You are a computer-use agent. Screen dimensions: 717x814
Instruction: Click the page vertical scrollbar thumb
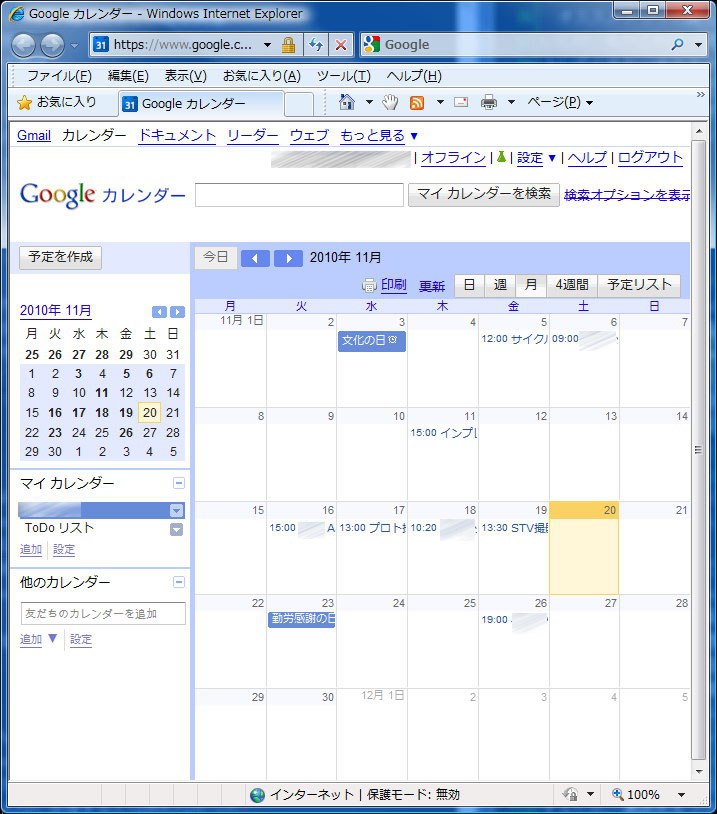pos(698,450)
